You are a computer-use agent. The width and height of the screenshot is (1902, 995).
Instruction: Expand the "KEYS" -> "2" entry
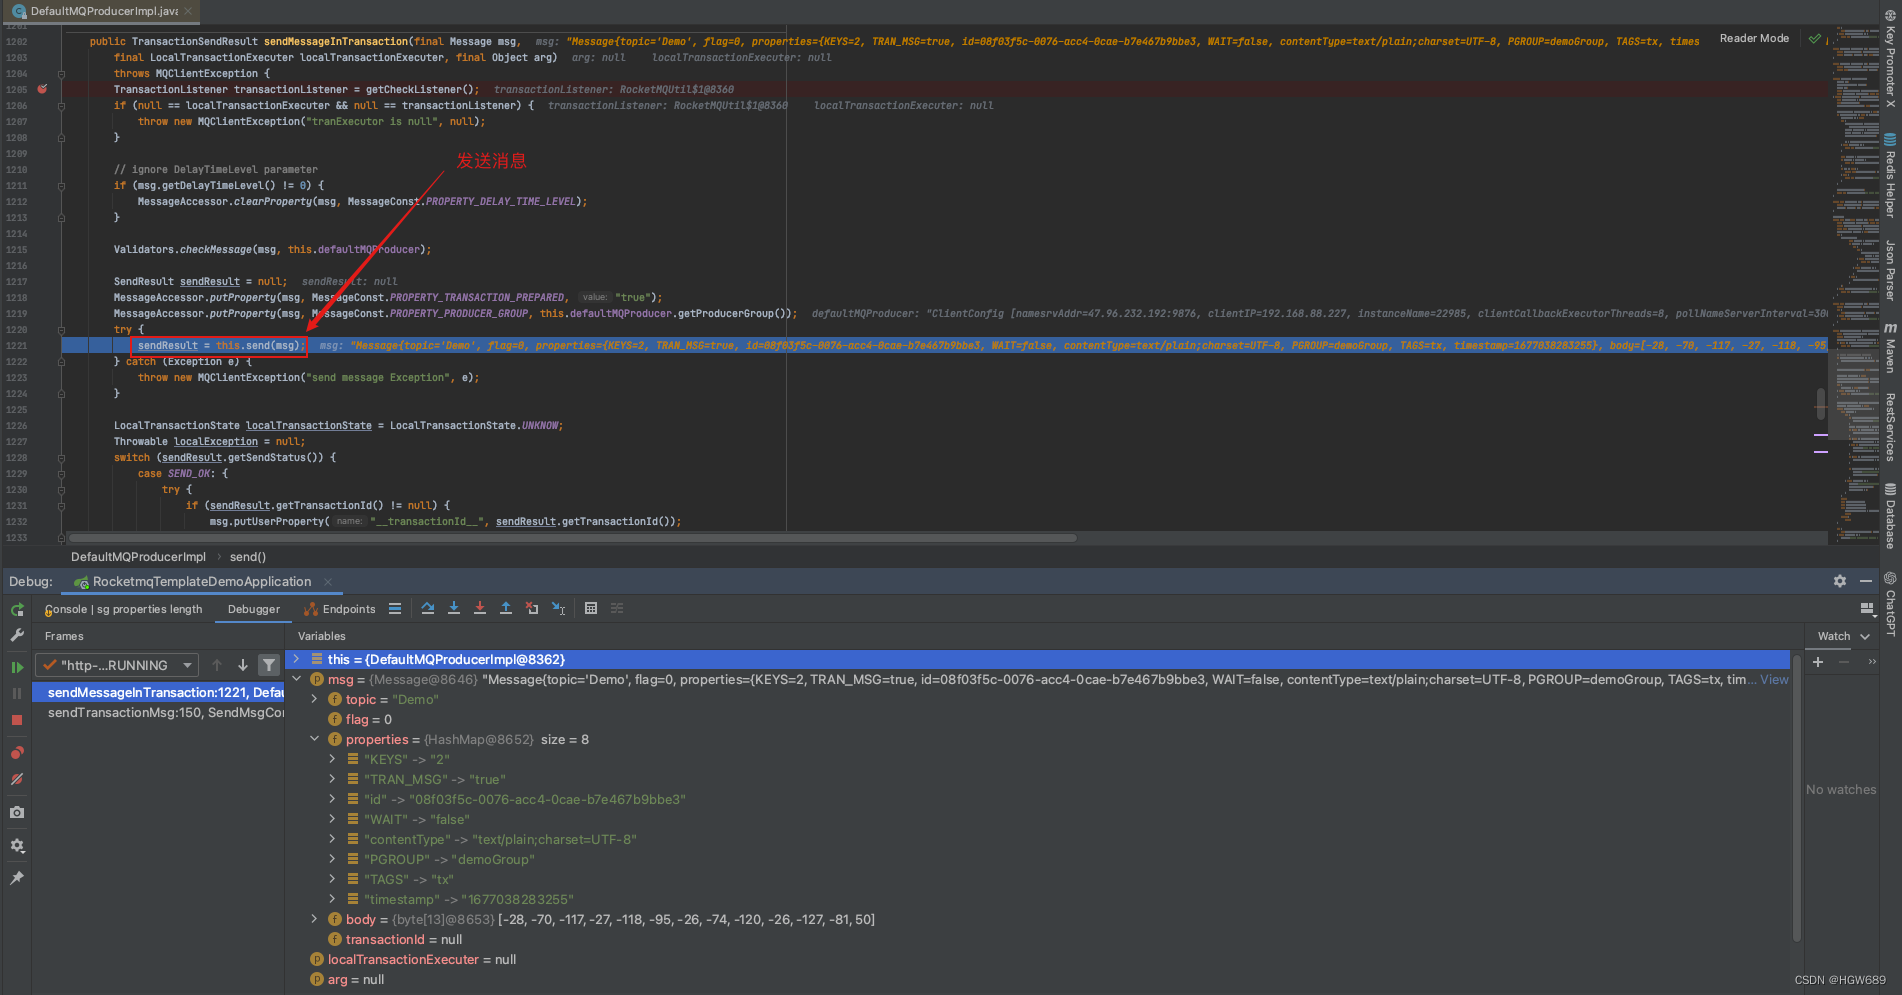[x=333, y=759]
